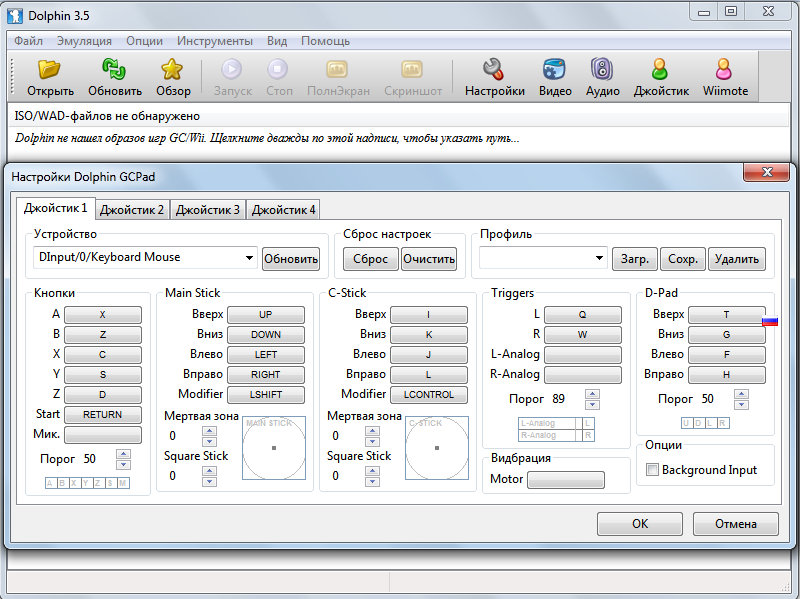The width and height of the screenshot is (800, 599).
Task: Click the ISO/WAD-файлов не обнаружено header
Action: click(399, 116)
